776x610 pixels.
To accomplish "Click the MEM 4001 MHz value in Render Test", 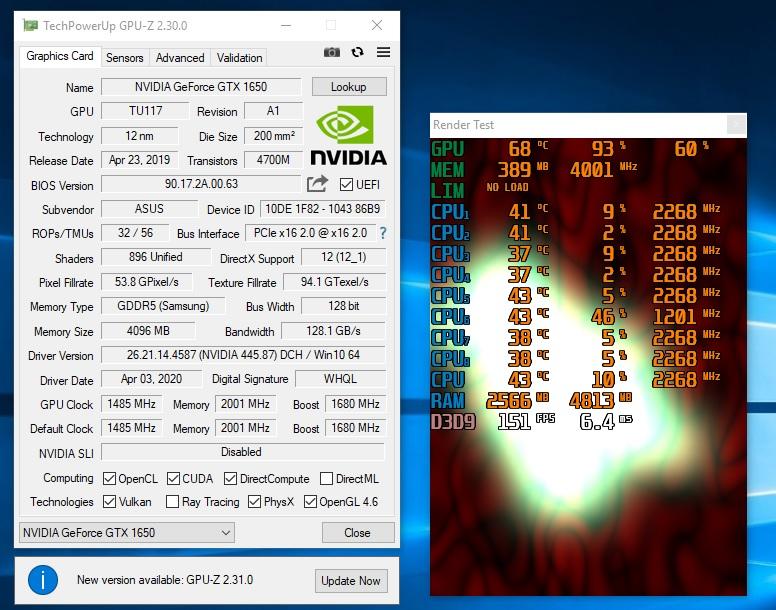I will click(603, 170).
